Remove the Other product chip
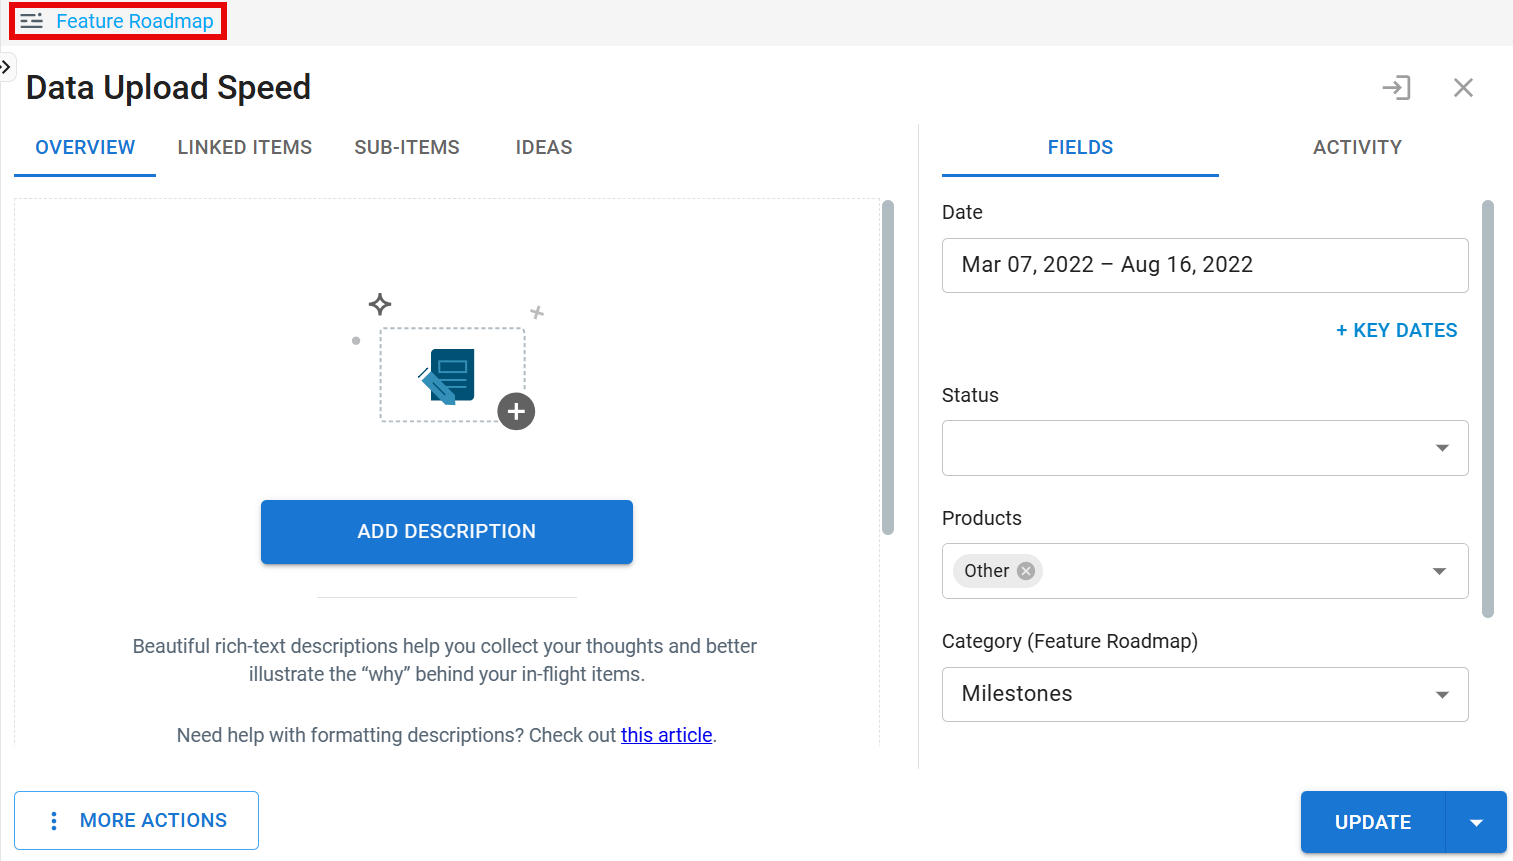 1026,571
